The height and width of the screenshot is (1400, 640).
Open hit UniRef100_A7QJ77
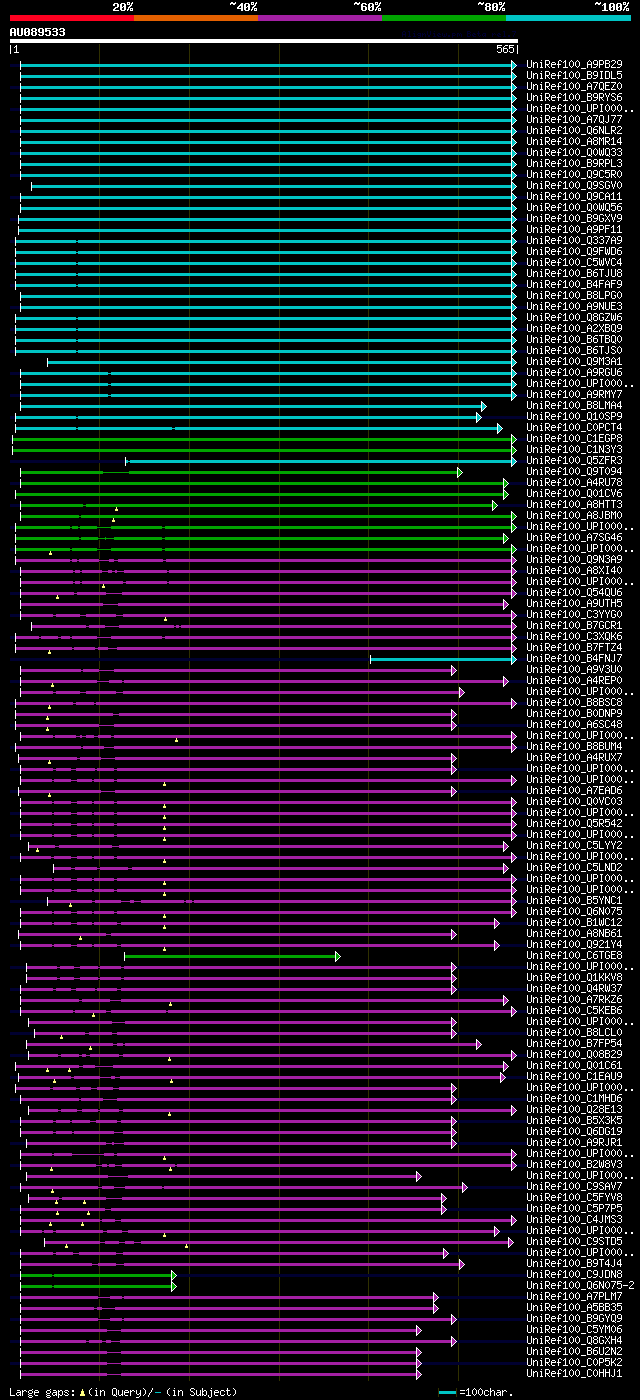pos(574,119)
